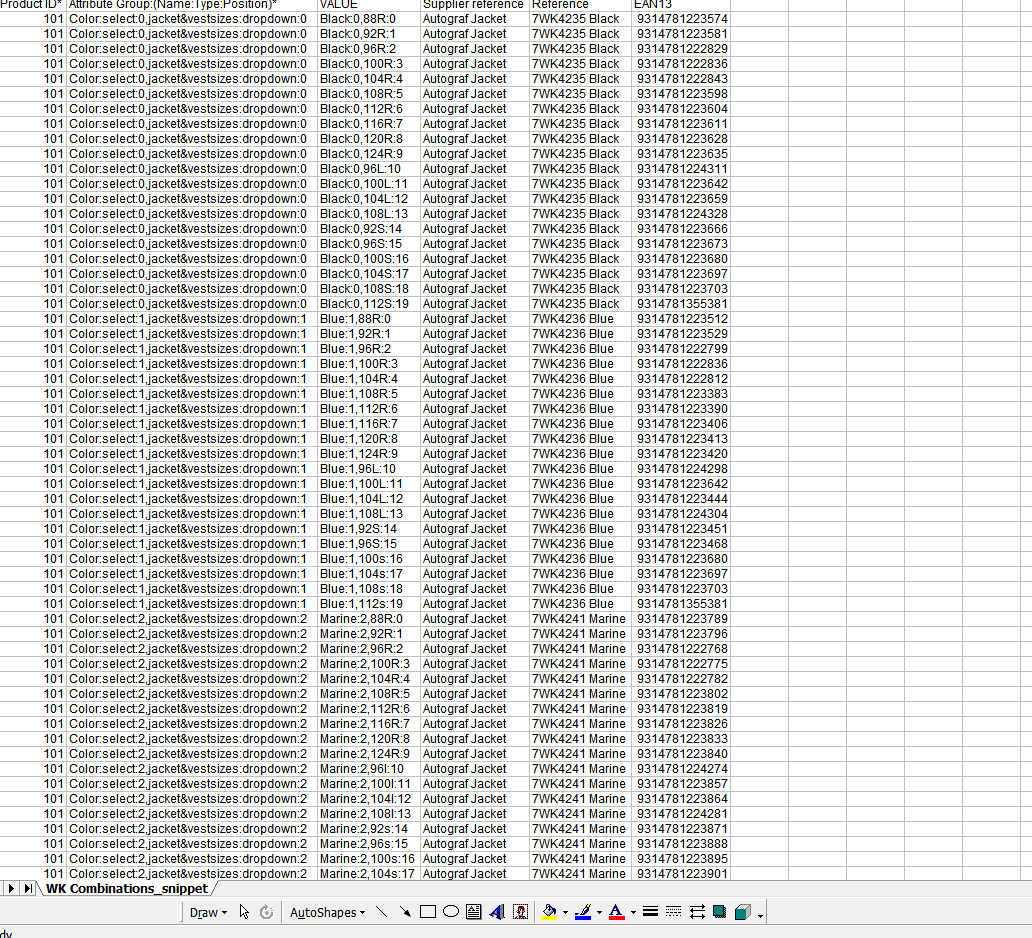The width and height of the screenshot is (1032, 938).
Task: Apply the red Font Color
Action: (x=617, y=912)
